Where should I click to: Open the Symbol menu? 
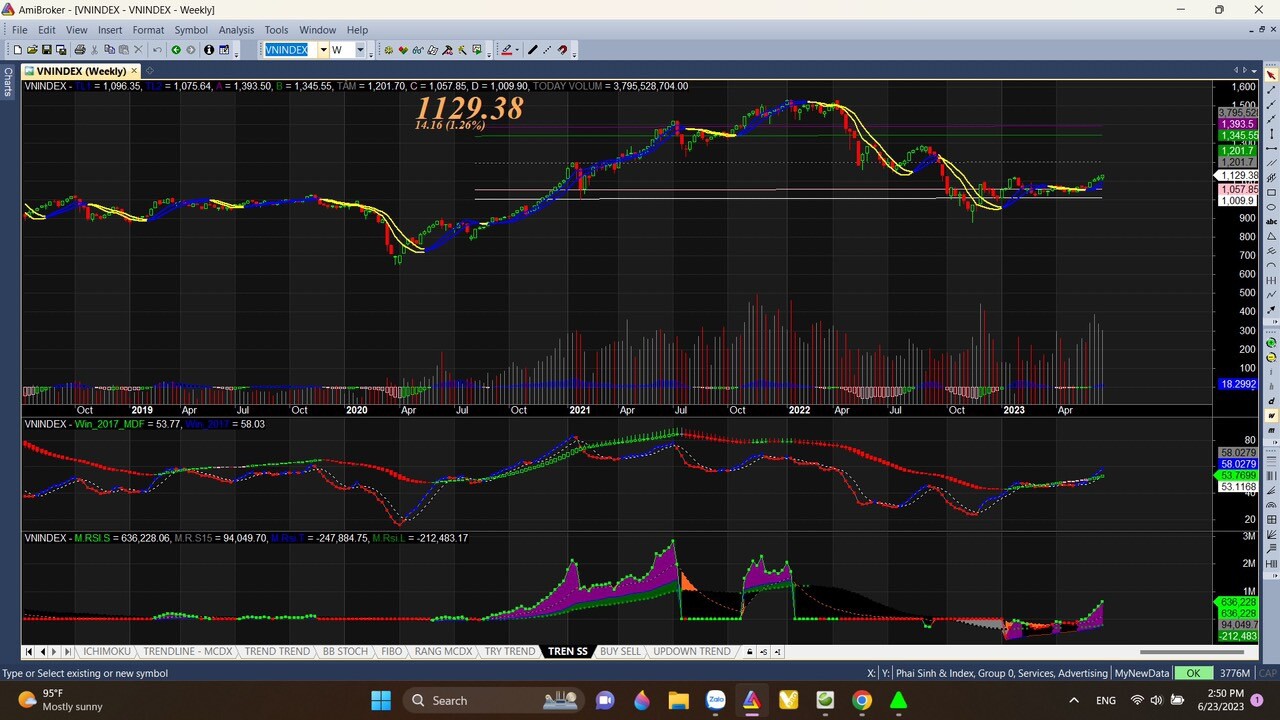(191, 30)
